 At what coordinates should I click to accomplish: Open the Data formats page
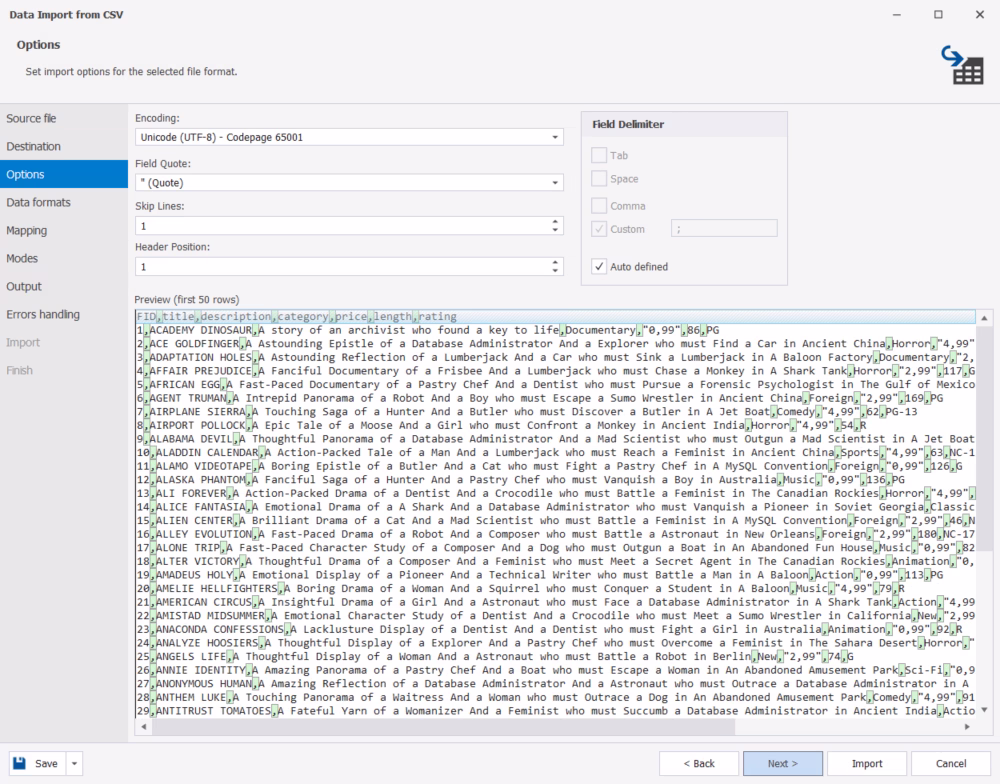coord(64,202)
